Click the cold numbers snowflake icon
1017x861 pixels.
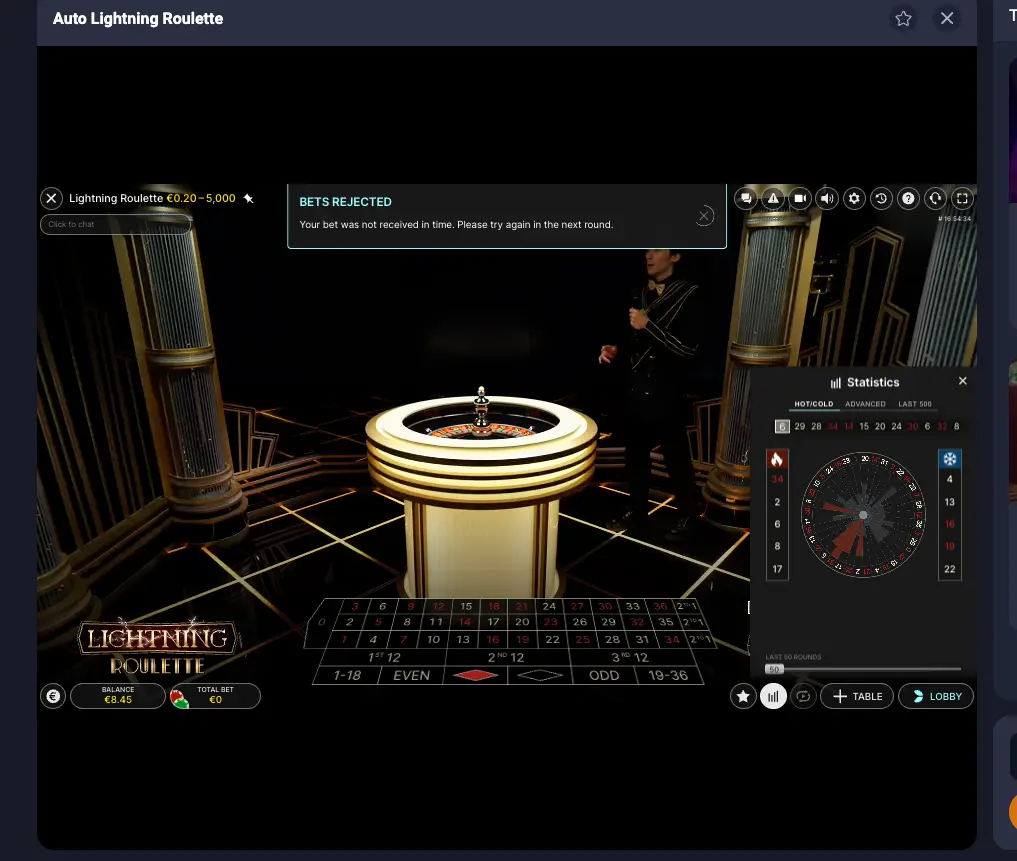(x=950, y=459)
